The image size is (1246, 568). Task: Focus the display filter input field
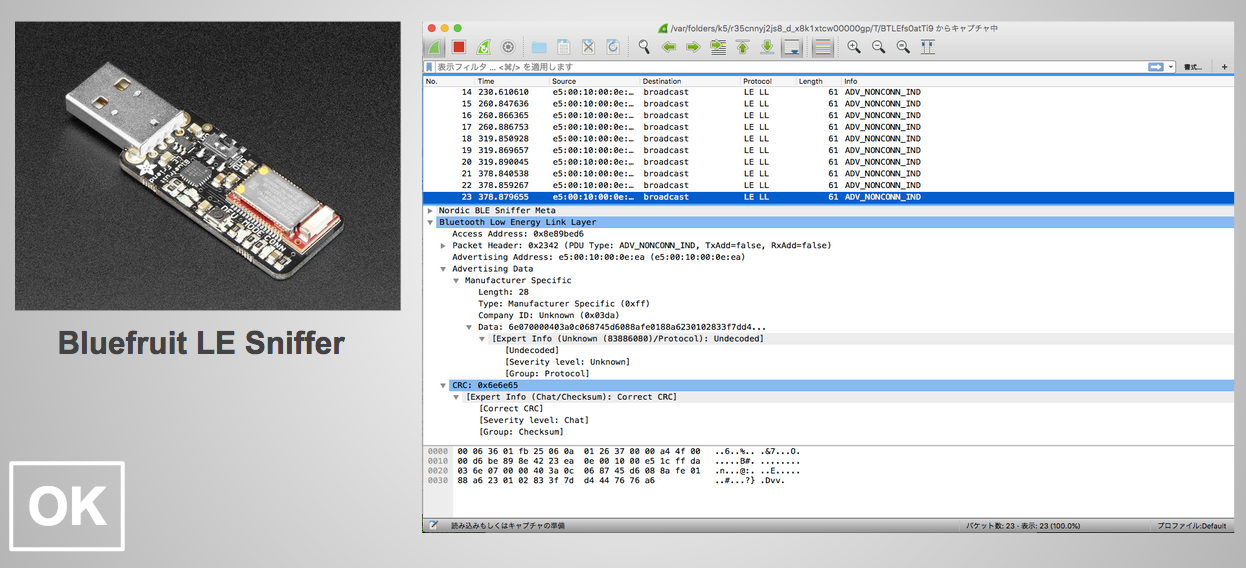pos(790,67)
